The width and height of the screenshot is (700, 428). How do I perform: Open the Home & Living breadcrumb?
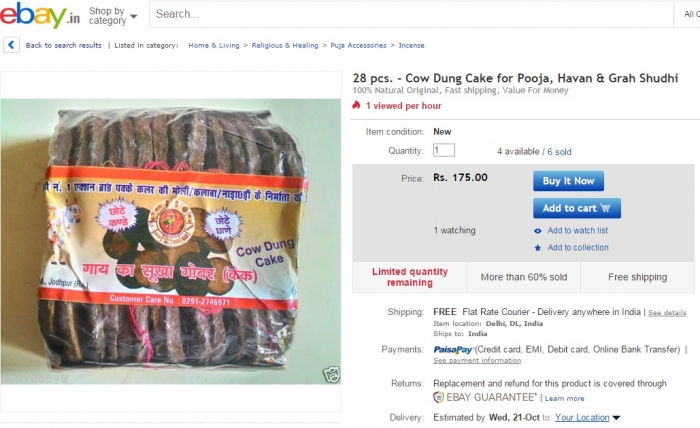click(213, 45)
